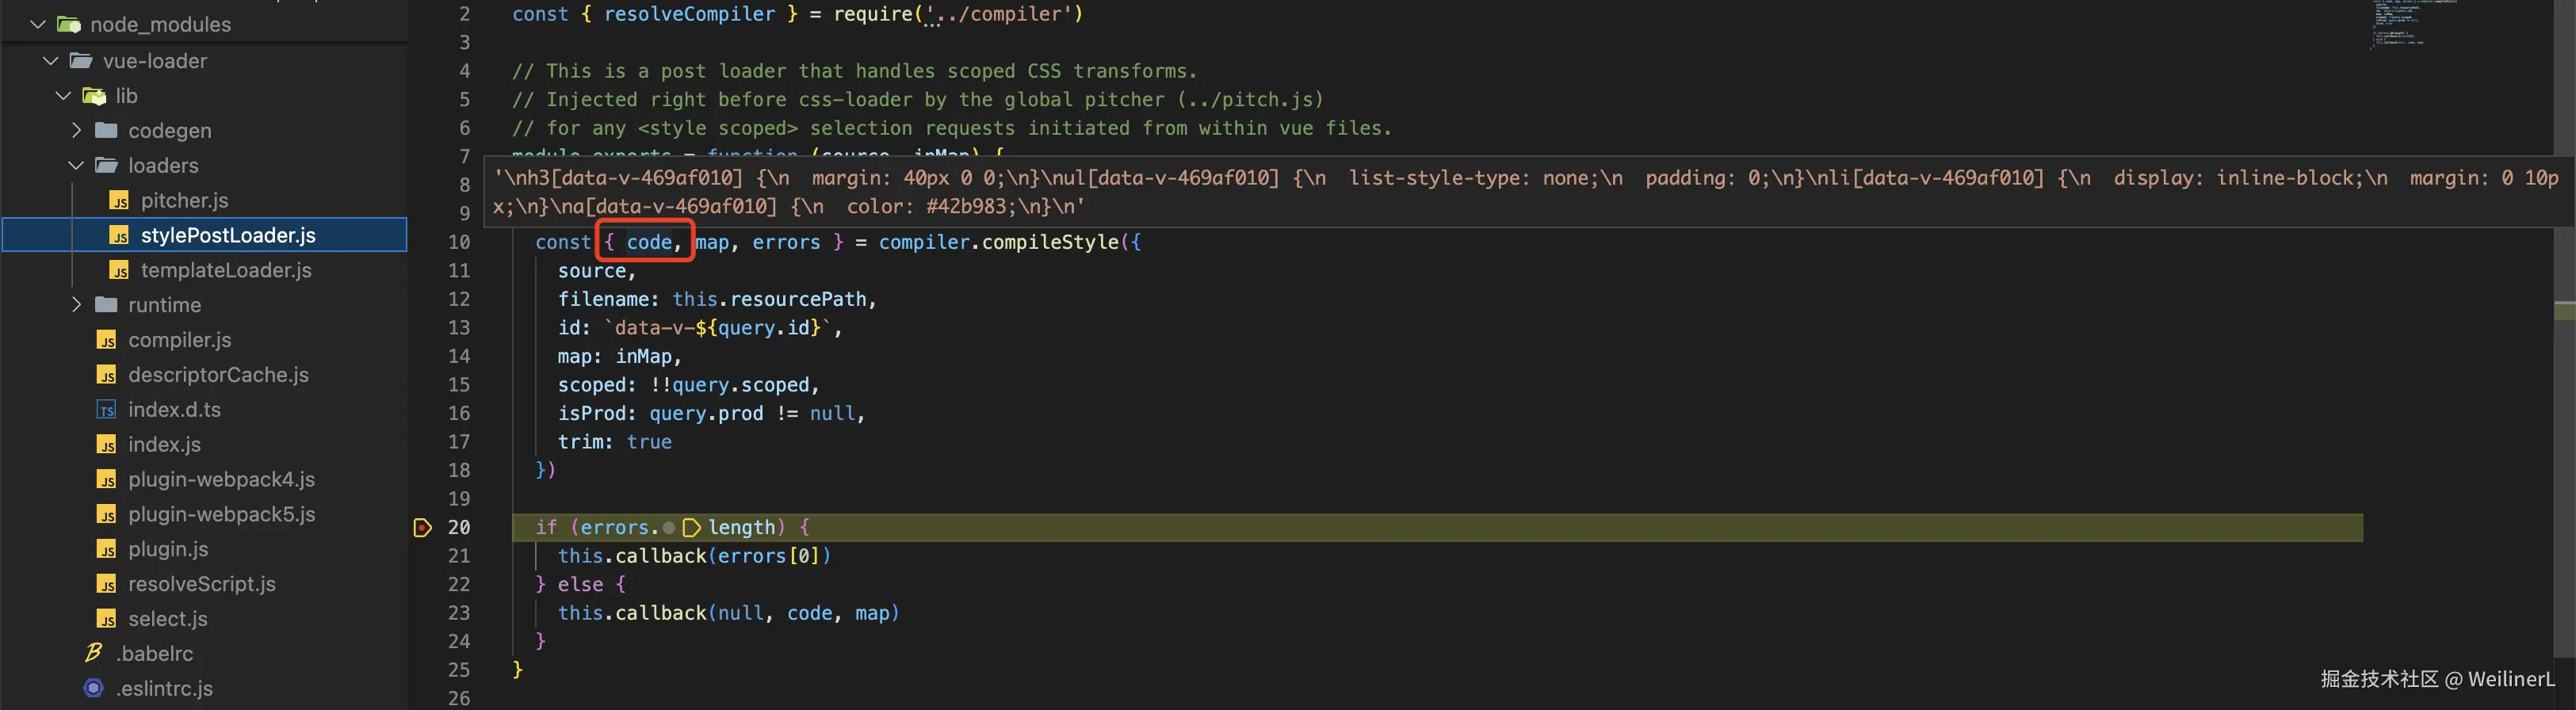
Task: Click the ESLint icon beside .eslintrc.js
Action: point(94,688)
